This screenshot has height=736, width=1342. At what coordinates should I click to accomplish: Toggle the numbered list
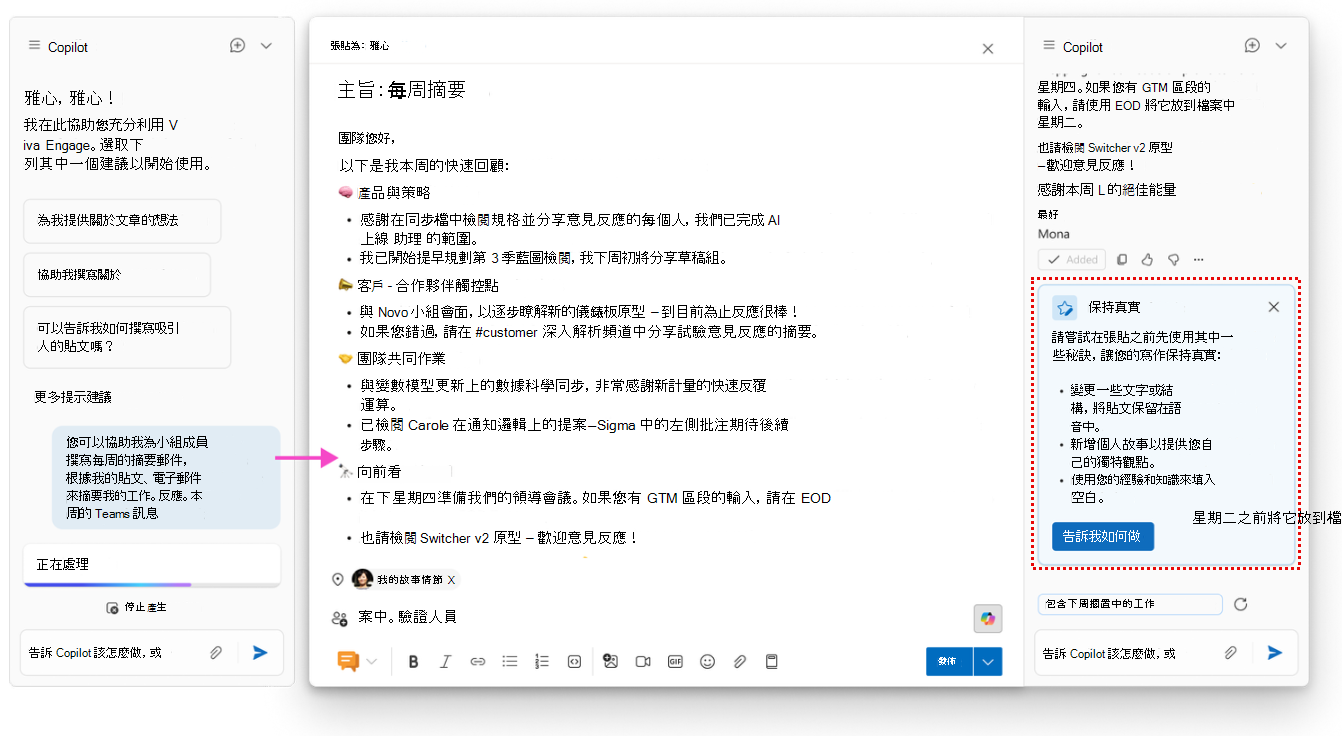[x=542, y=662]
